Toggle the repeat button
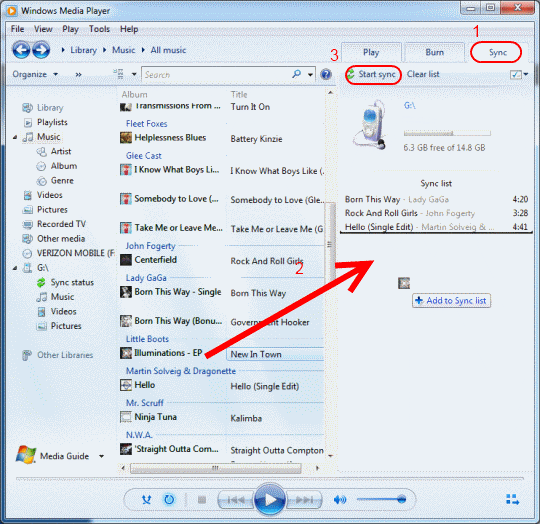Screen dimensions: 540x524 coord(169,500)
